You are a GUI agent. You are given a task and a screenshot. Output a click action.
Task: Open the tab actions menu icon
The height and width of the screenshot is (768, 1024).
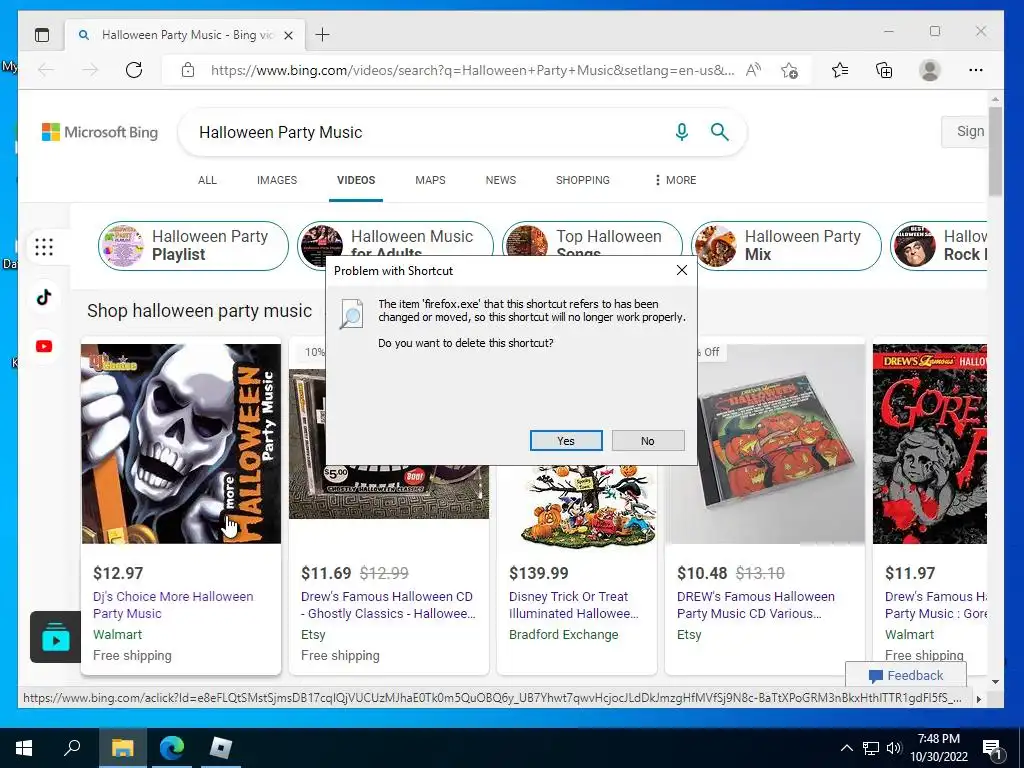[42, 35]
